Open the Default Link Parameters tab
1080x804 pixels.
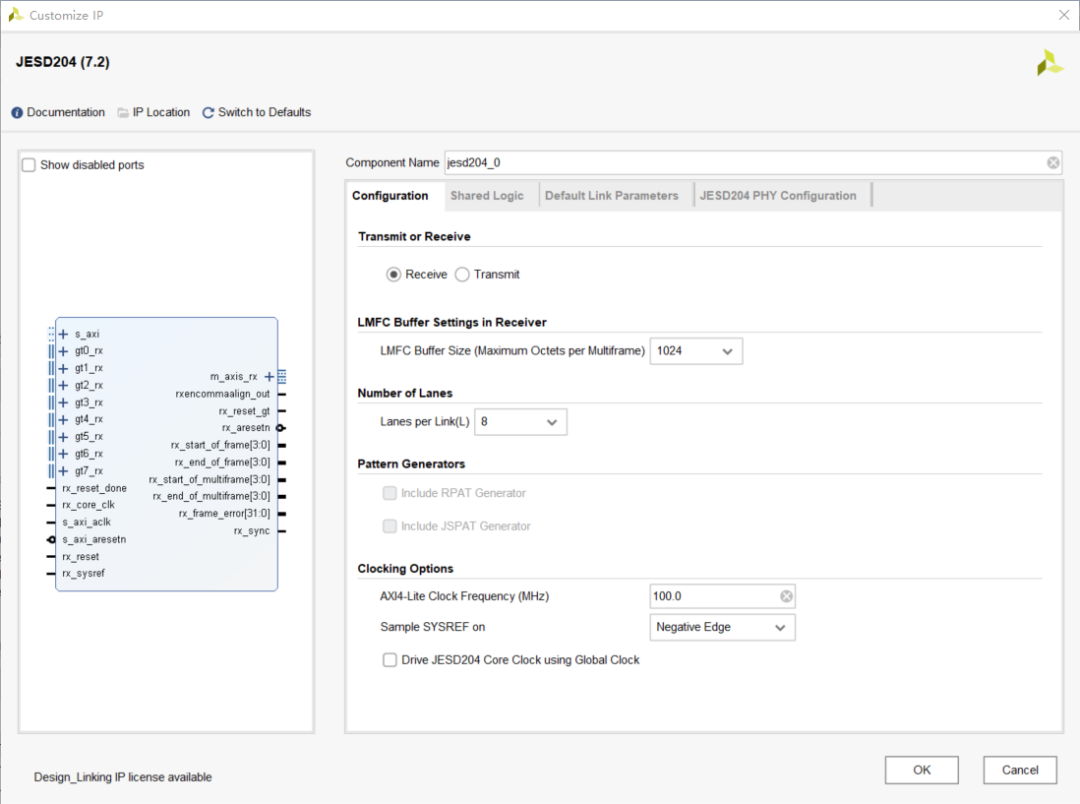click(612, 196)
